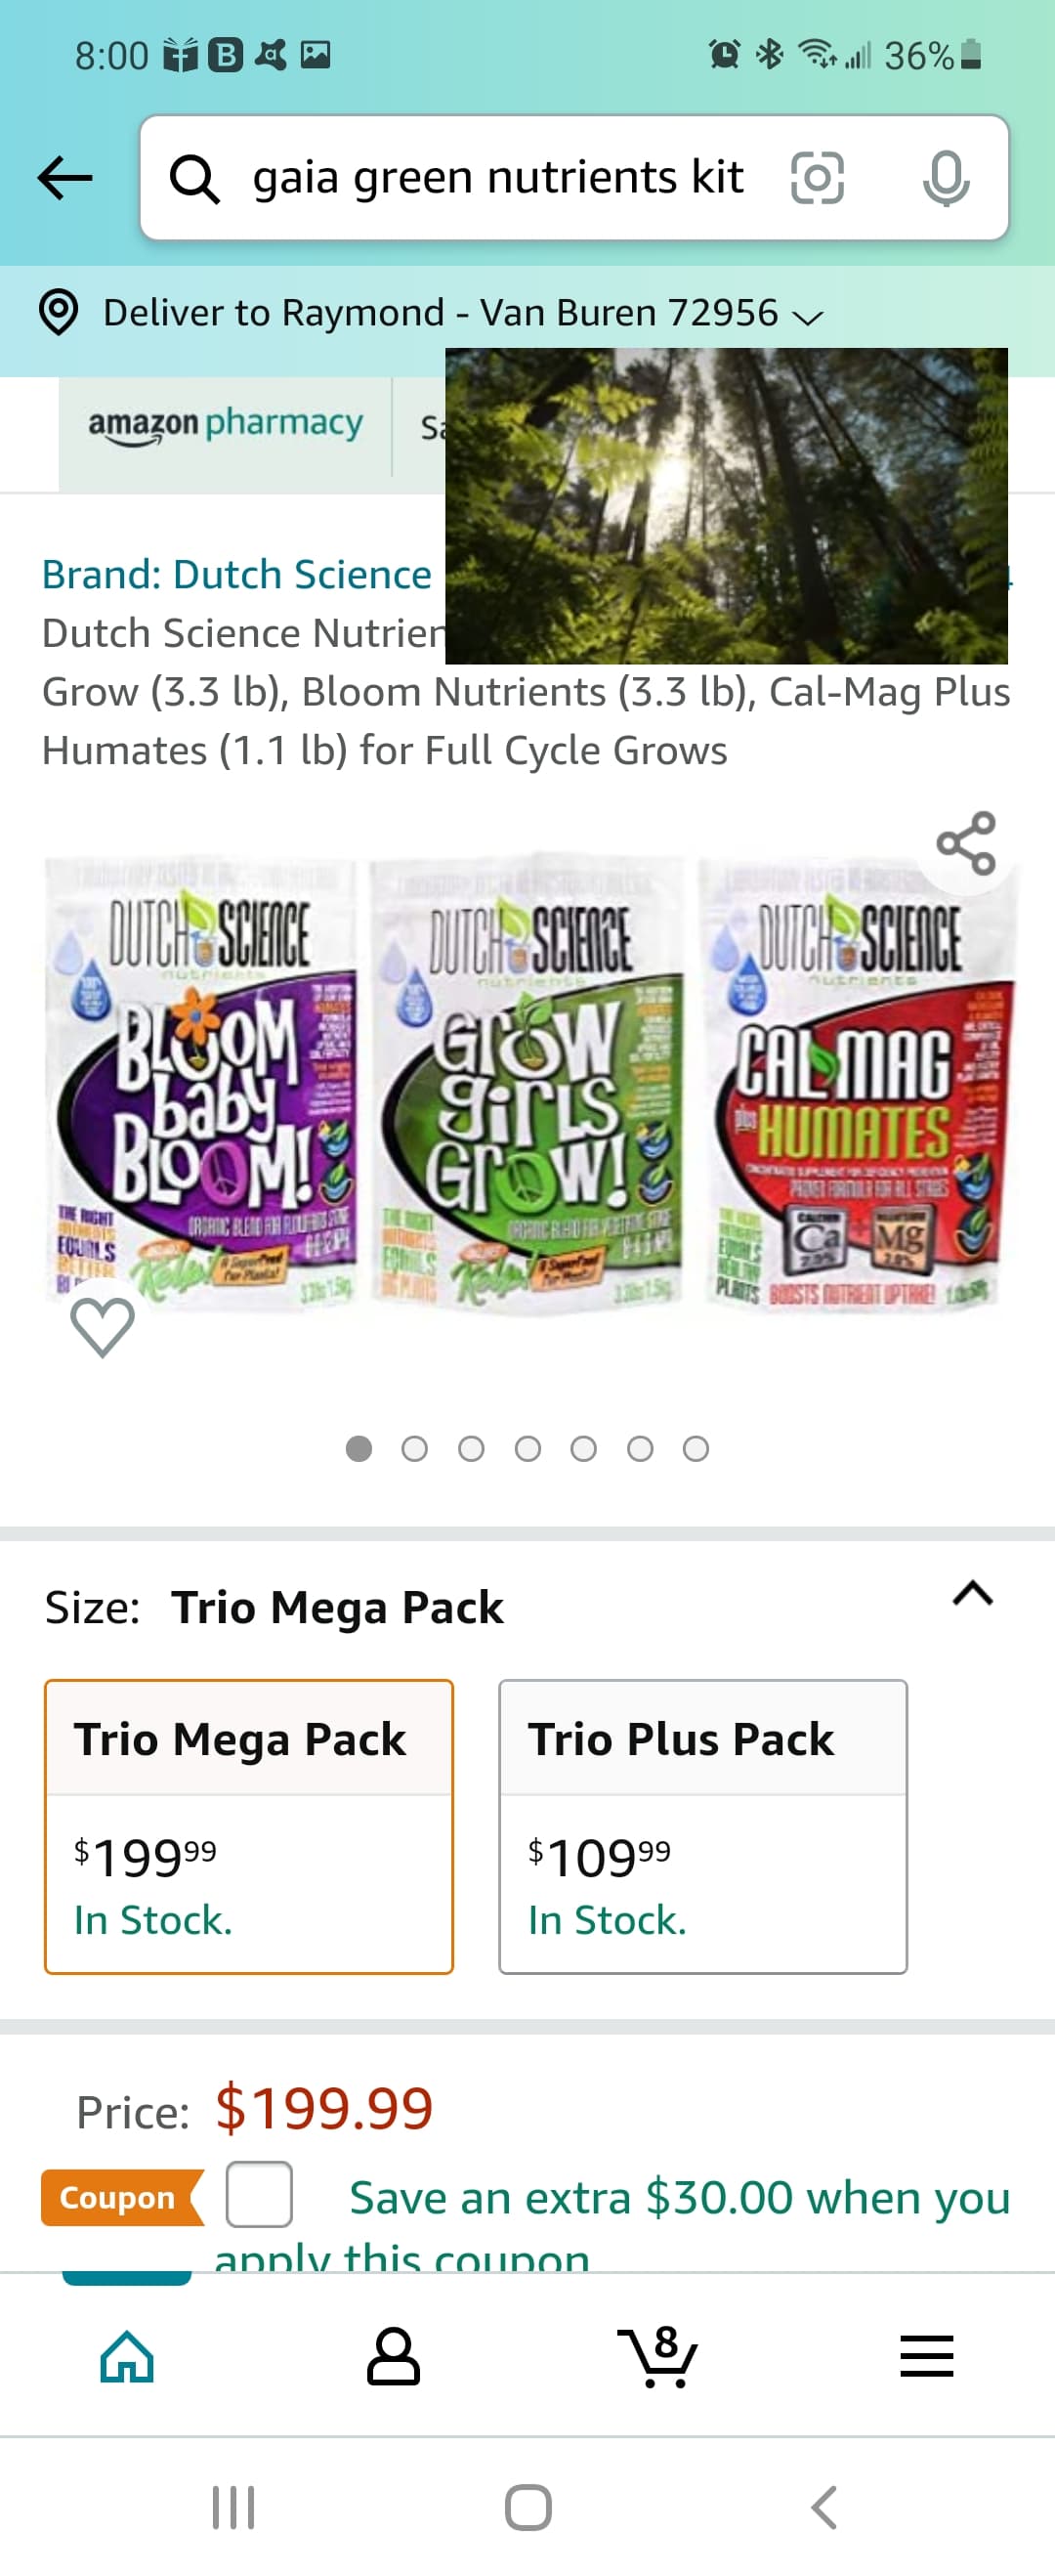The height and width of the screenshot is (2576, 1055).
Task: Open the hamburger menu icon
Action: [926, 2356]
